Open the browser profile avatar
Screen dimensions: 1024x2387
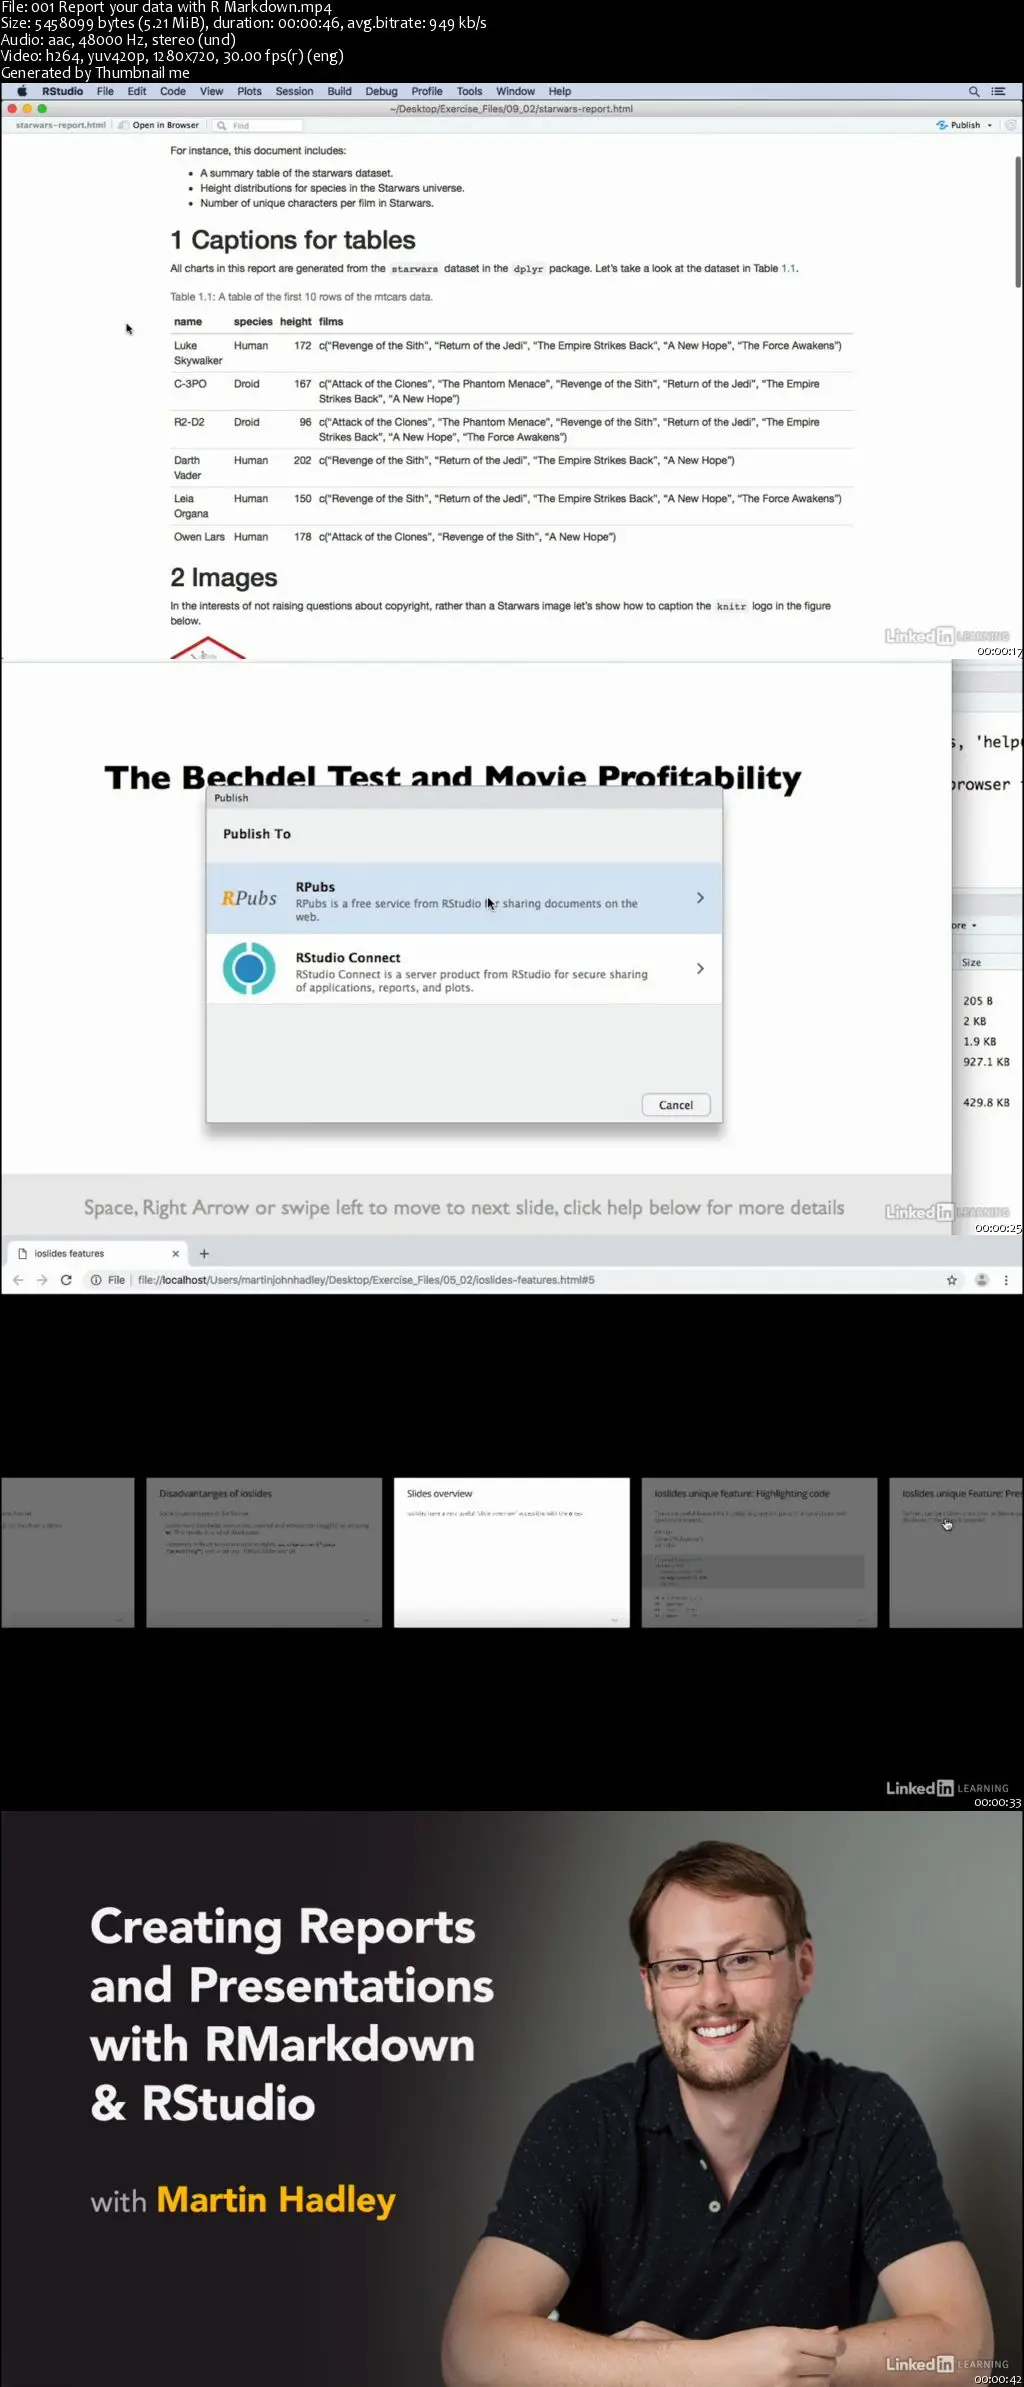[982, 1280]
